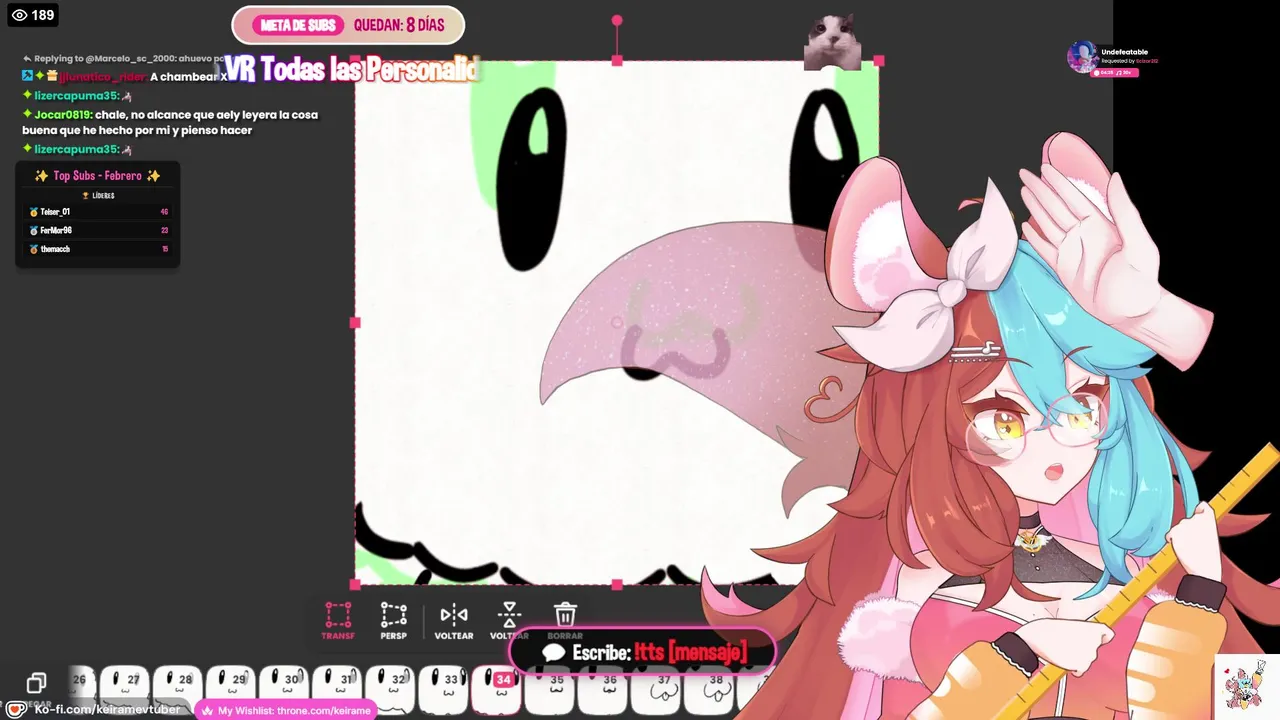This screenshot has width=1280, height=720.
Task: Click the gift badge next to jjlunatico_rider
Action: pos(51,77)
